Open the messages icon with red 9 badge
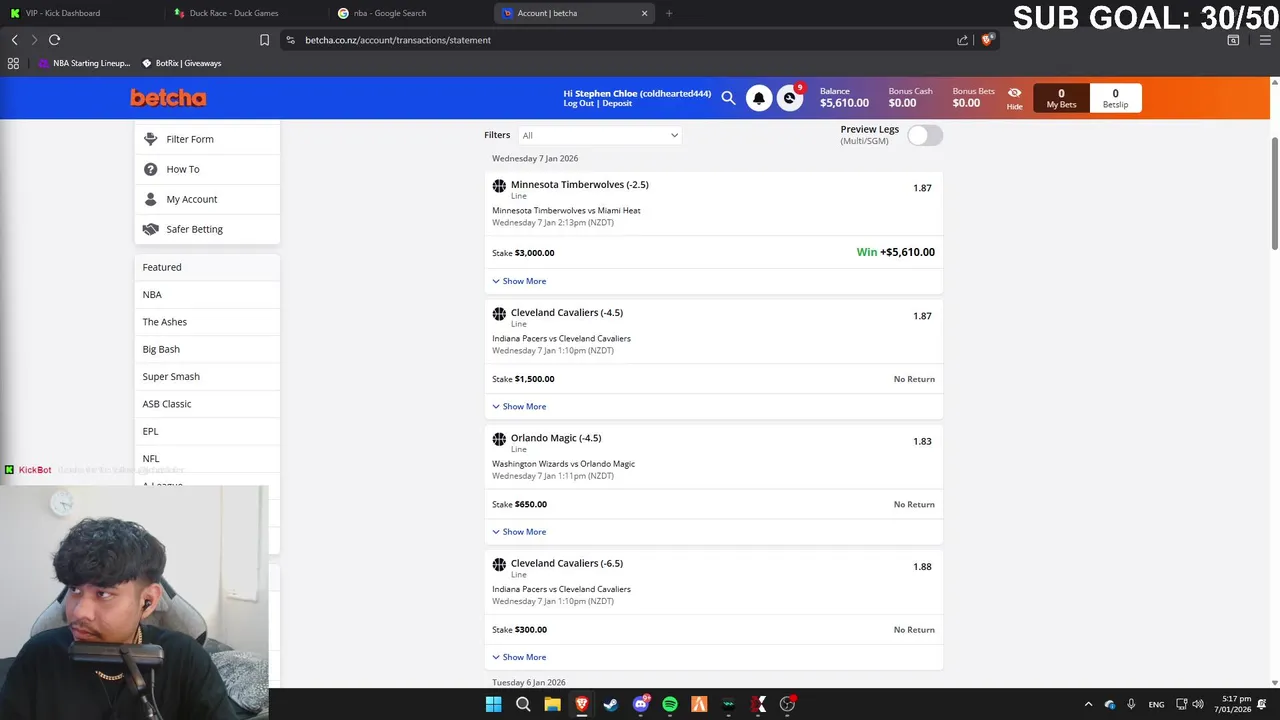This screenshot has height=720, width=1280. click(790, 98)
